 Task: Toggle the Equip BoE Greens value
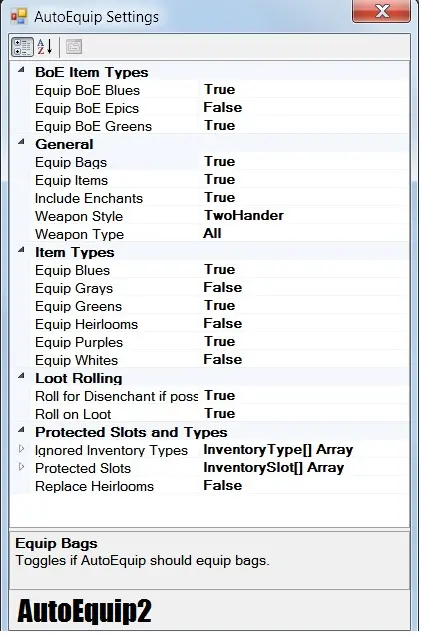pyautogui.click(x=219, y=126)
